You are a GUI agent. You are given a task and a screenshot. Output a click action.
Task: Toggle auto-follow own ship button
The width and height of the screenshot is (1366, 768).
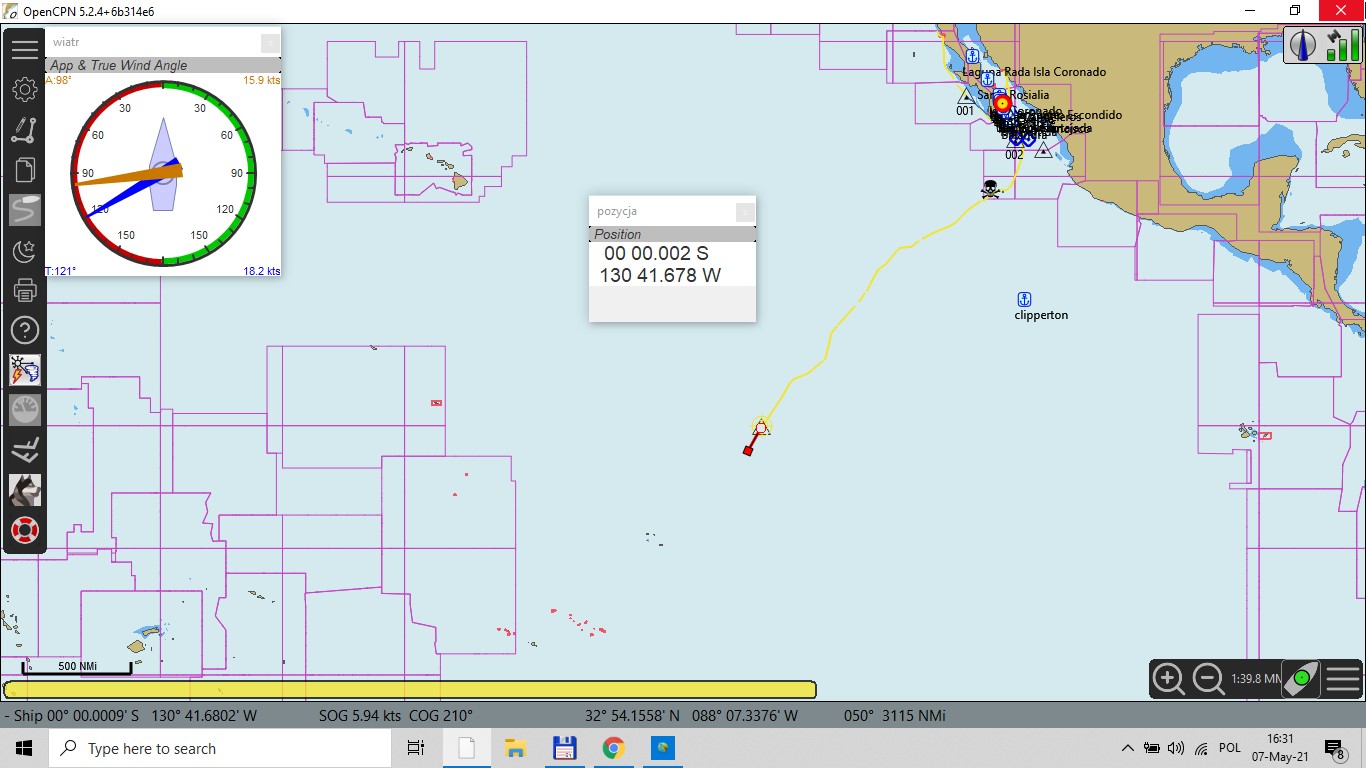1301,679
